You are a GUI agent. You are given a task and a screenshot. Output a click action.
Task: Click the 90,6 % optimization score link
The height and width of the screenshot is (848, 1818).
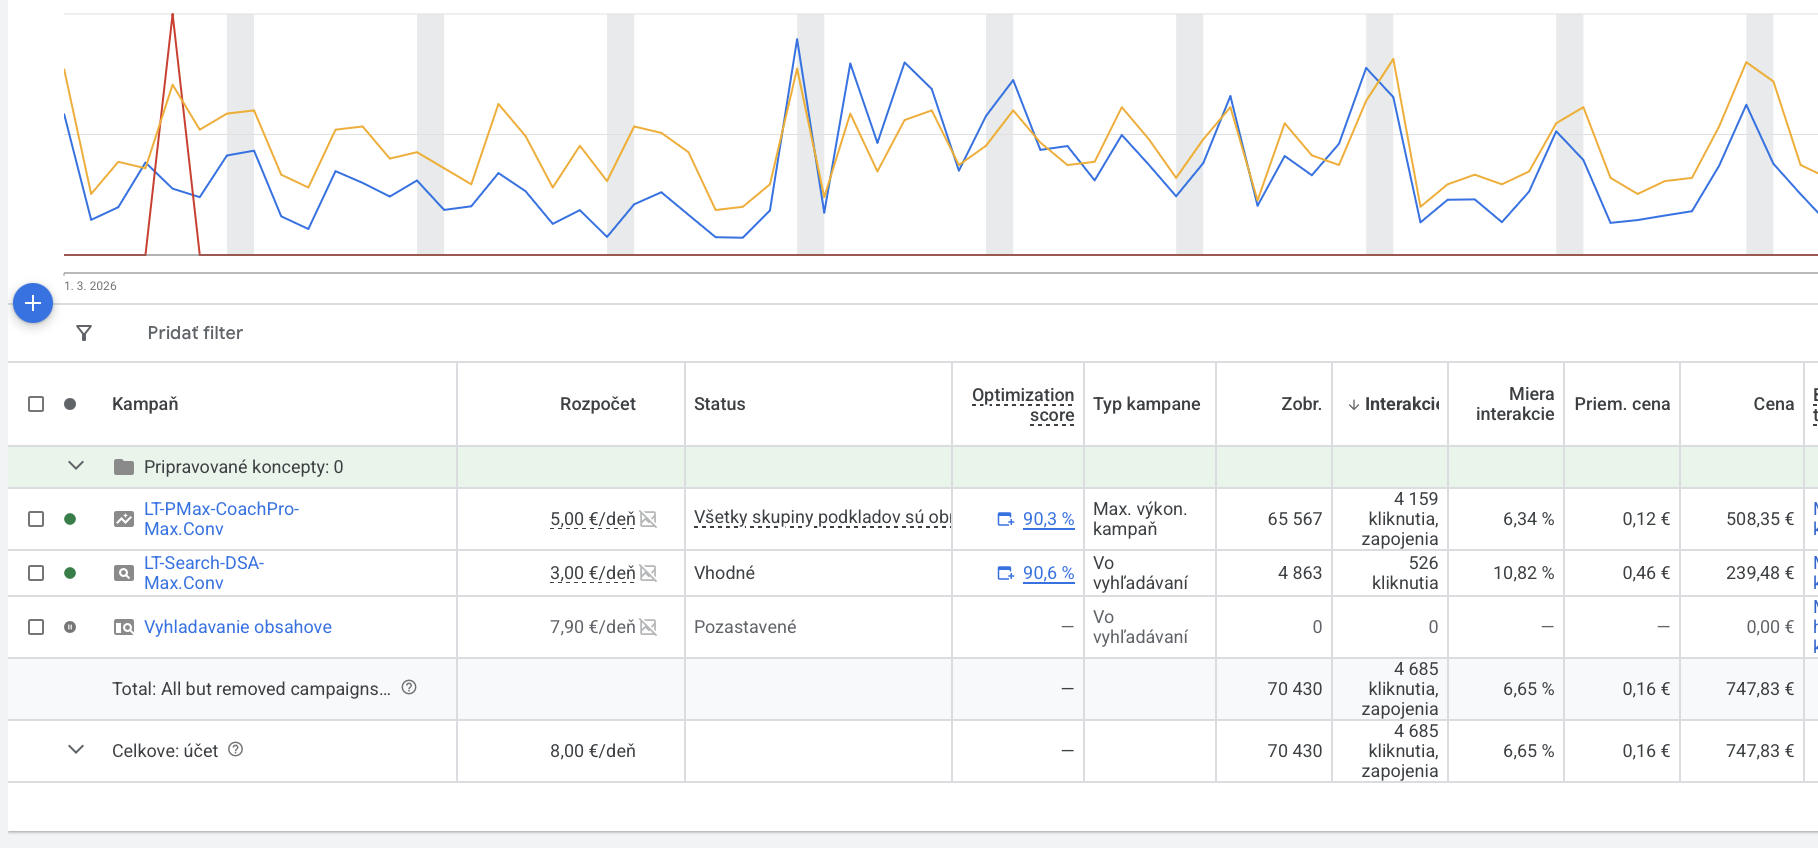[x=1048, y=573]
